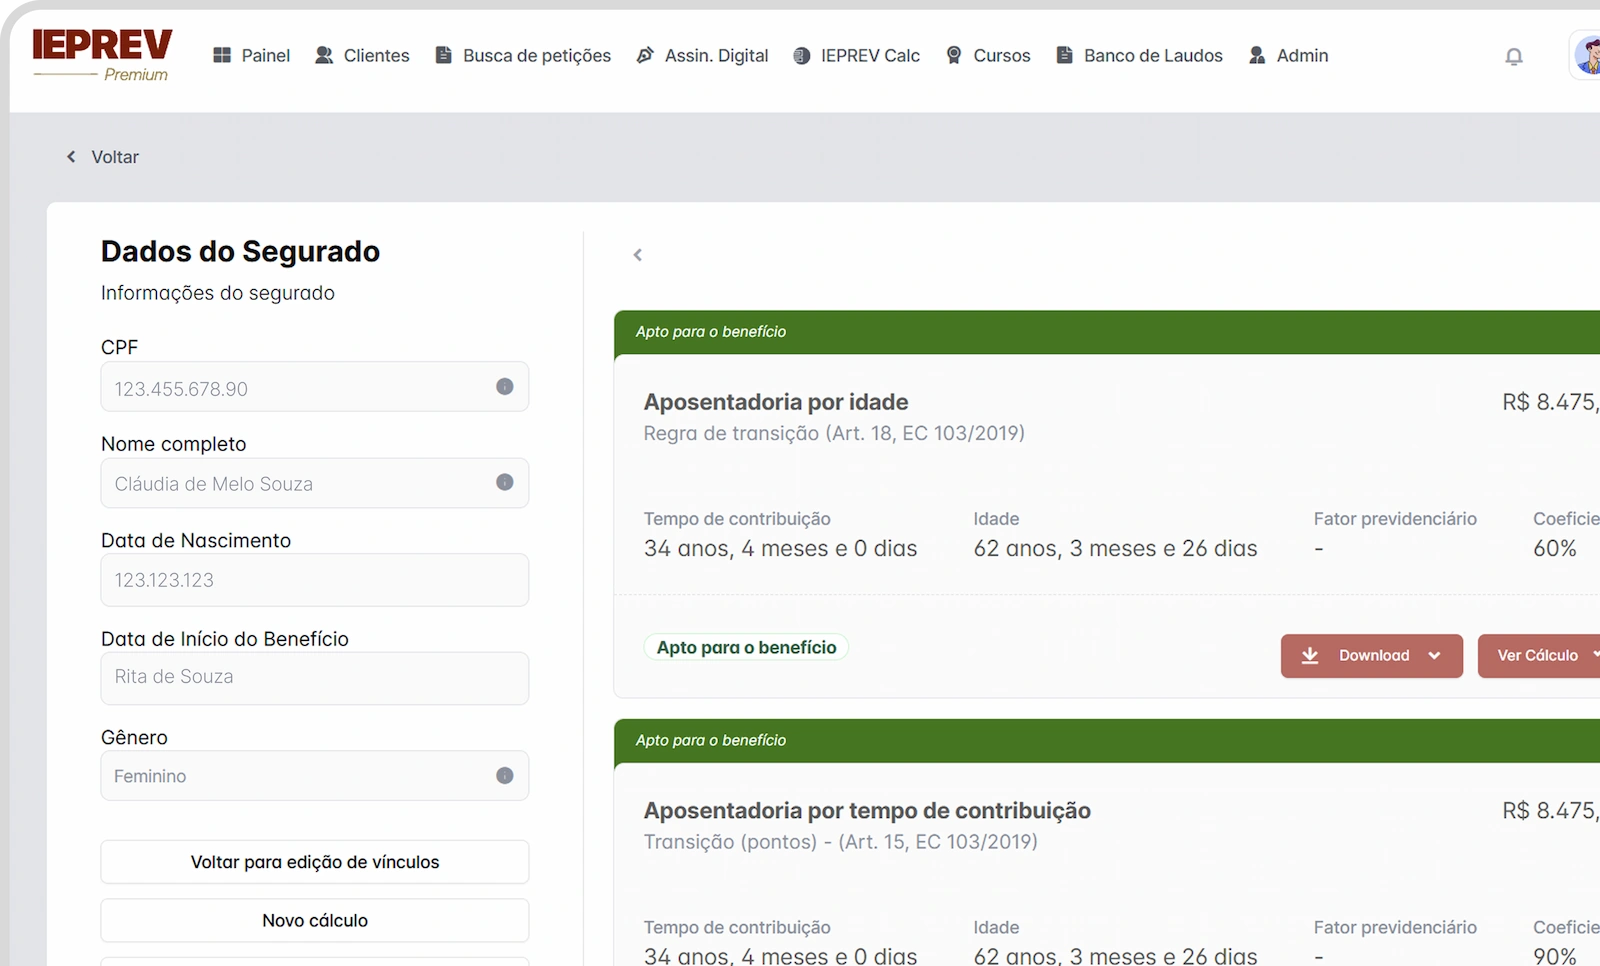
Task: Click Apto para o benefício status badge
Action: pyautogui.click(x=746, y=647)
